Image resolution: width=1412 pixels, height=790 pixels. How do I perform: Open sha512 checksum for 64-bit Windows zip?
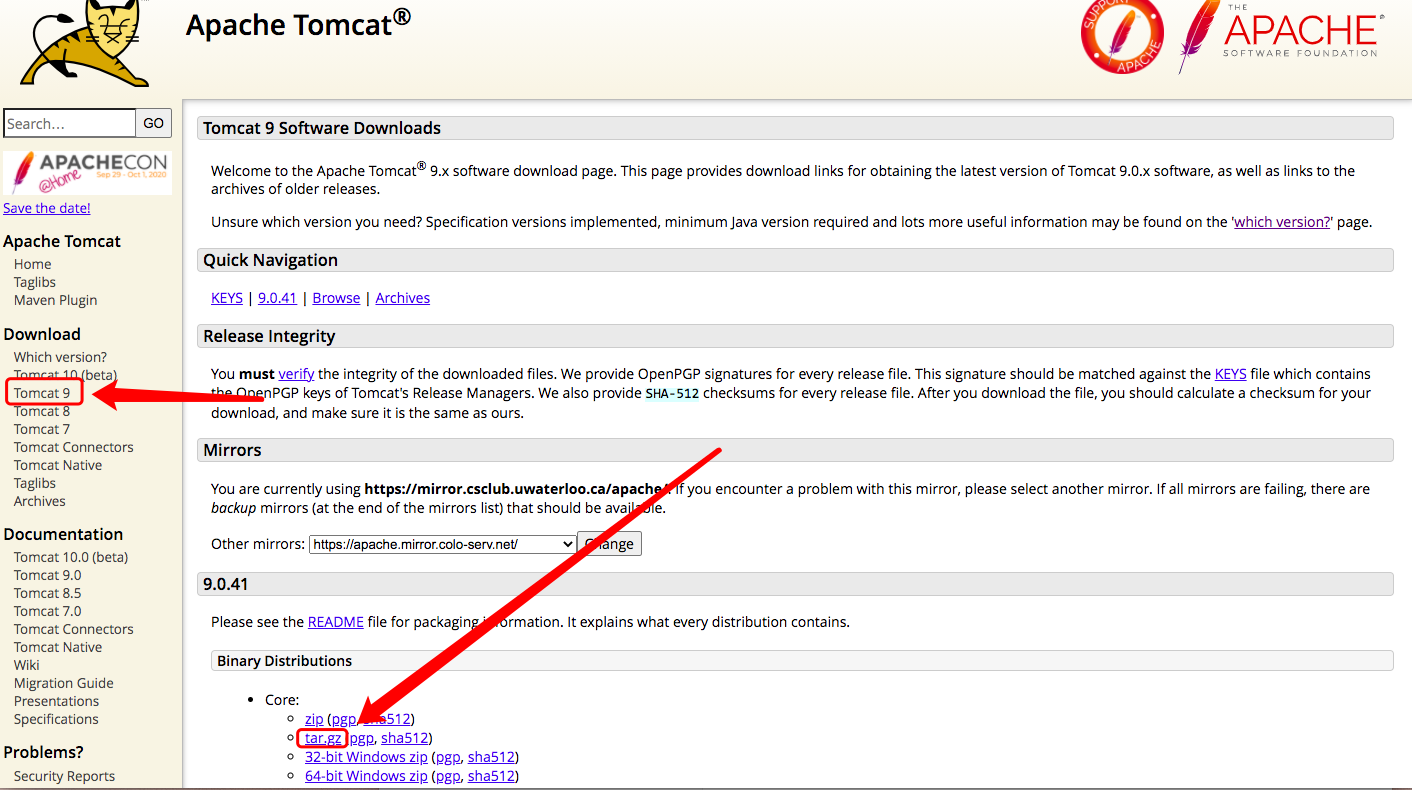click(491, 776)
